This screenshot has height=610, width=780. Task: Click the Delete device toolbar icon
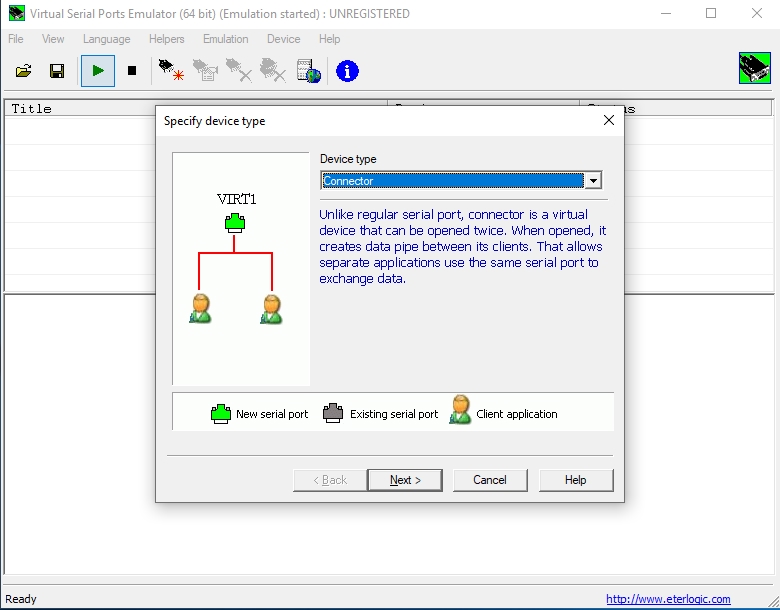[x=239, y=70]
